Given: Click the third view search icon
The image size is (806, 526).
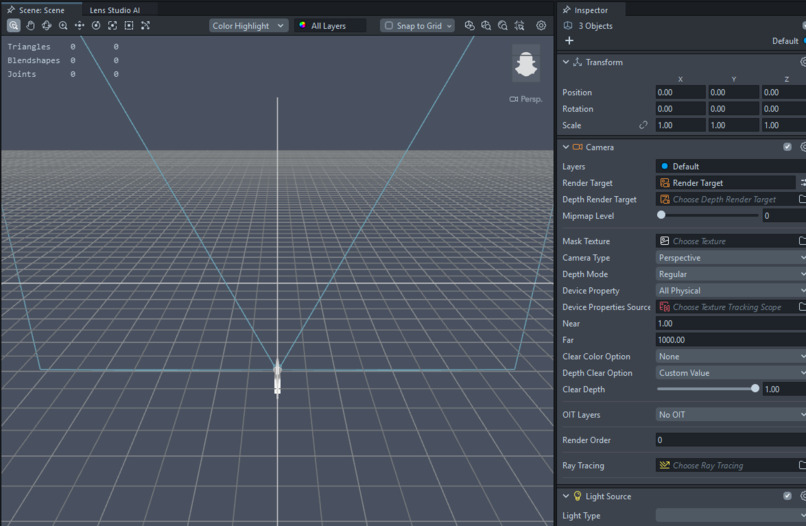Looking at the screenshot, I should tap(503, 25).
